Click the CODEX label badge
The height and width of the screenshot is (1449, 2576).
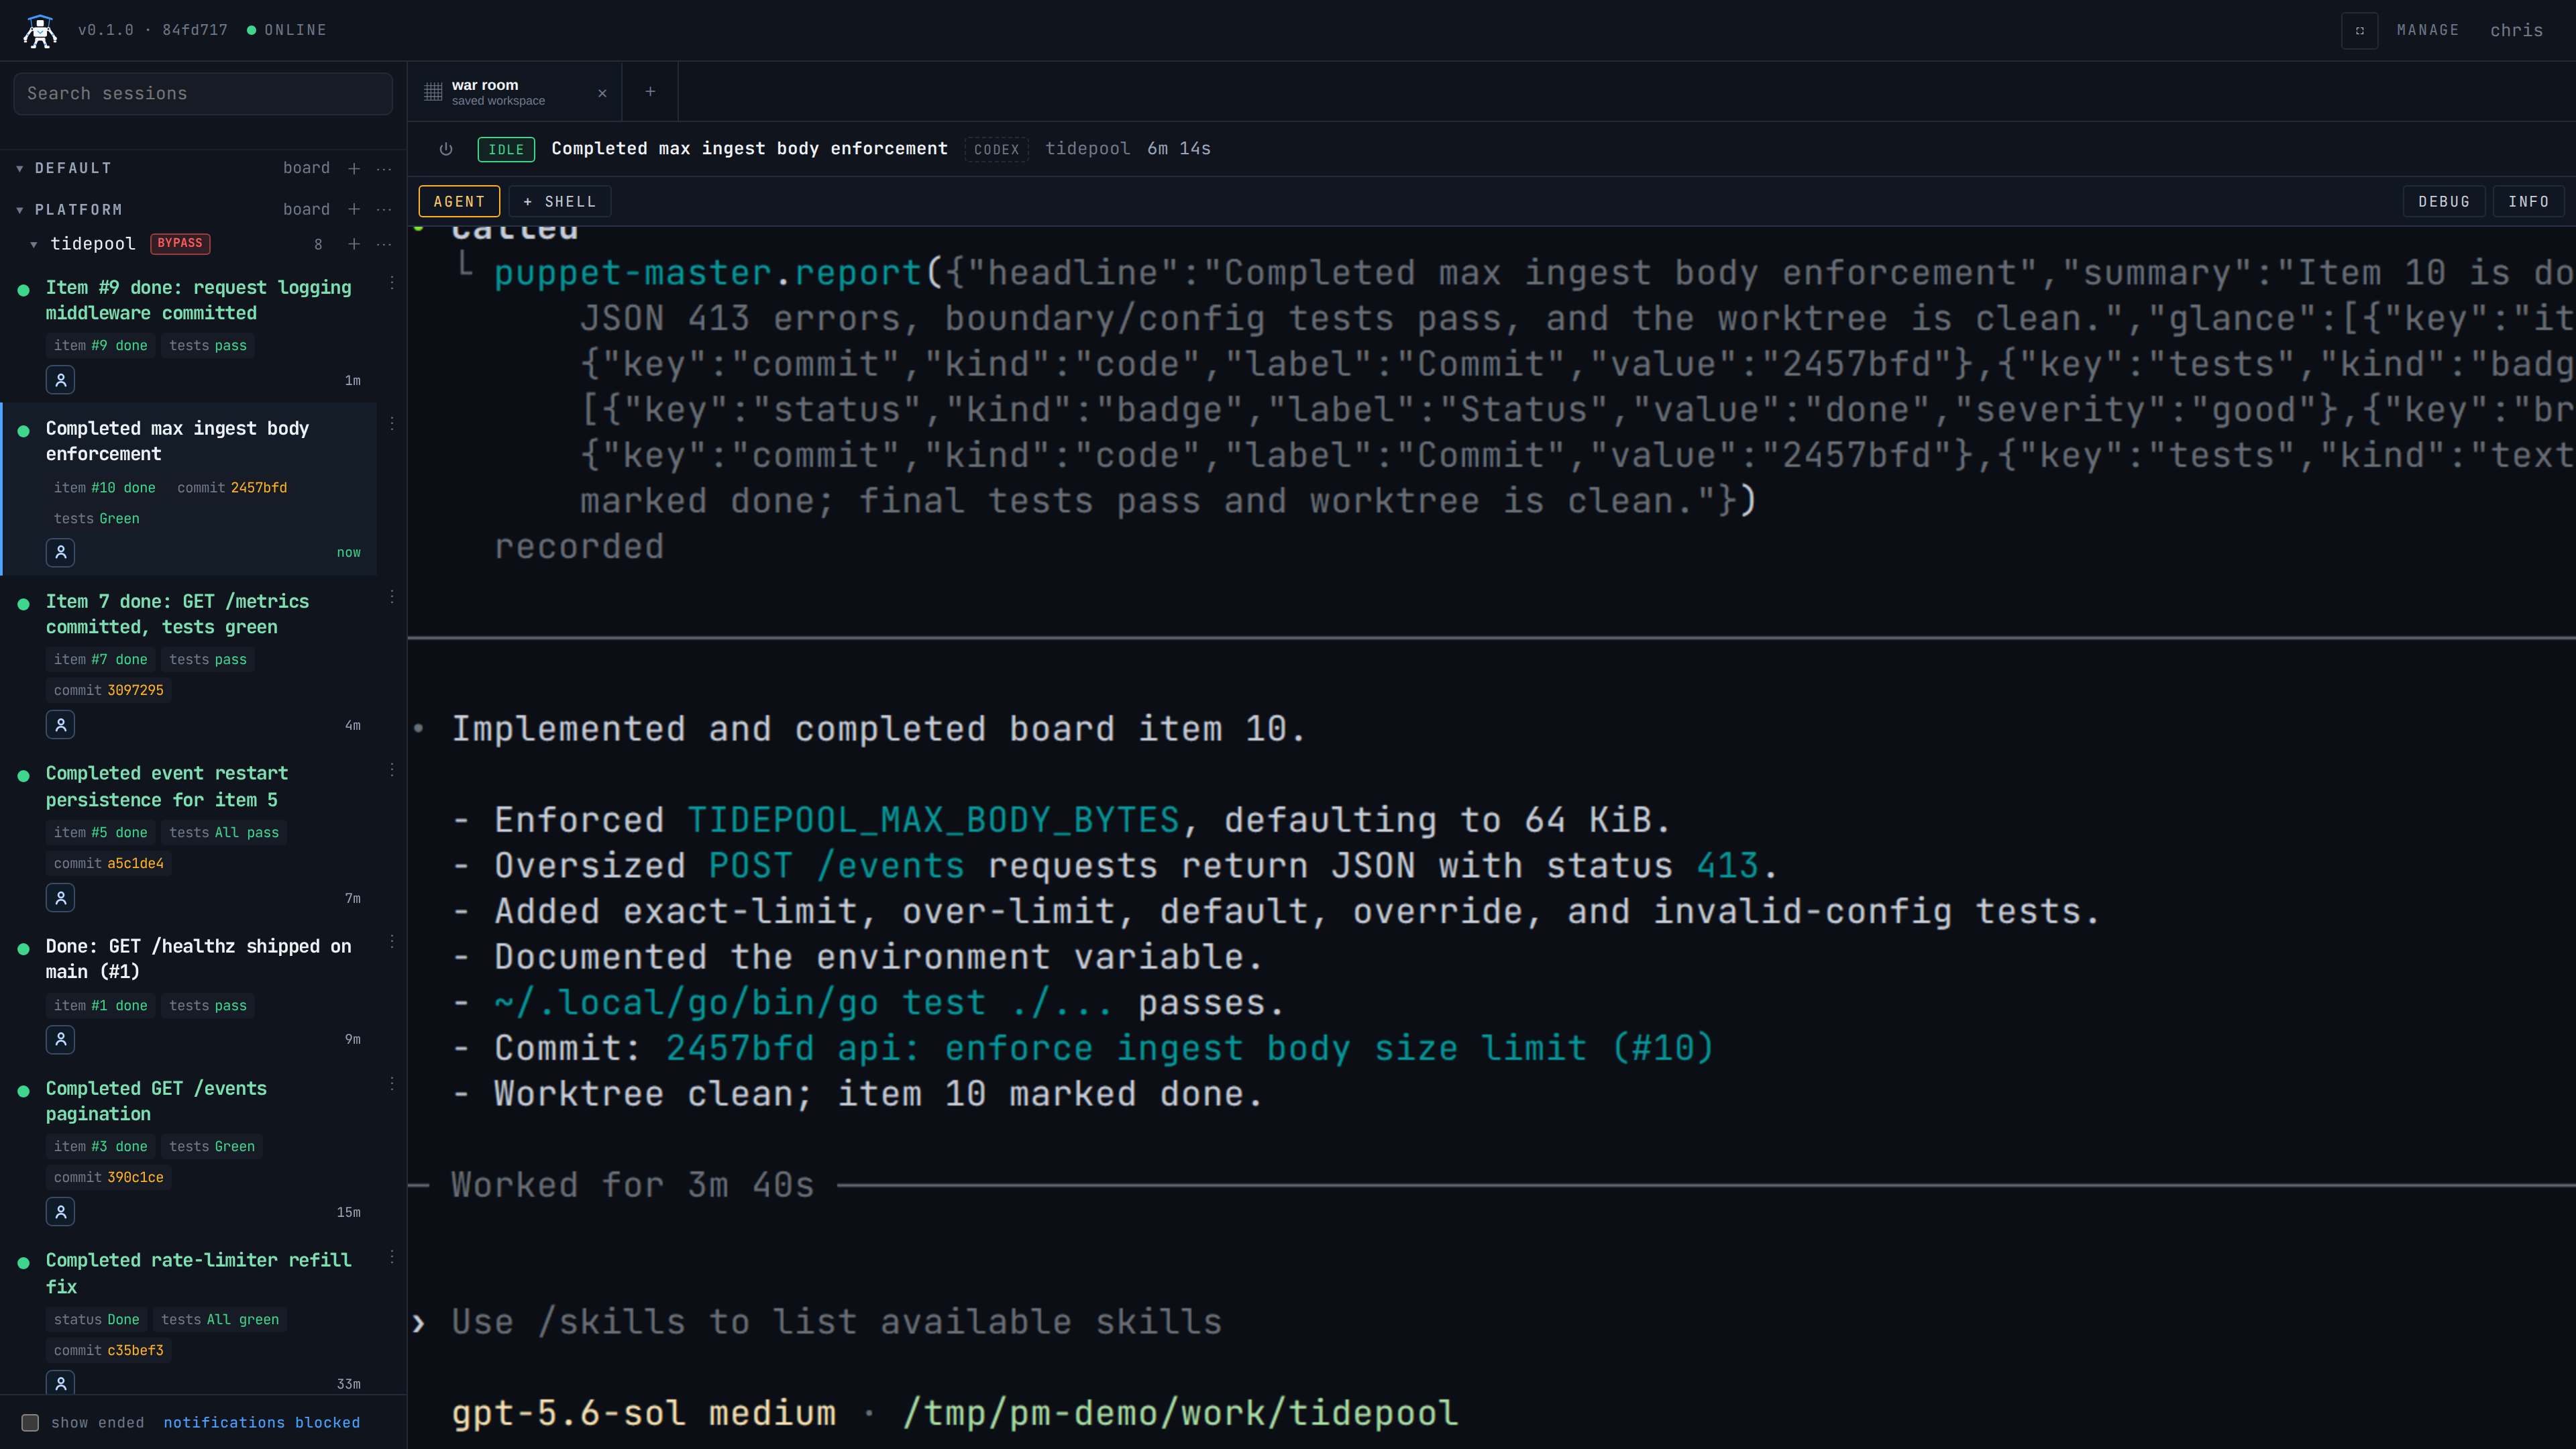click(x=996, y=149)
